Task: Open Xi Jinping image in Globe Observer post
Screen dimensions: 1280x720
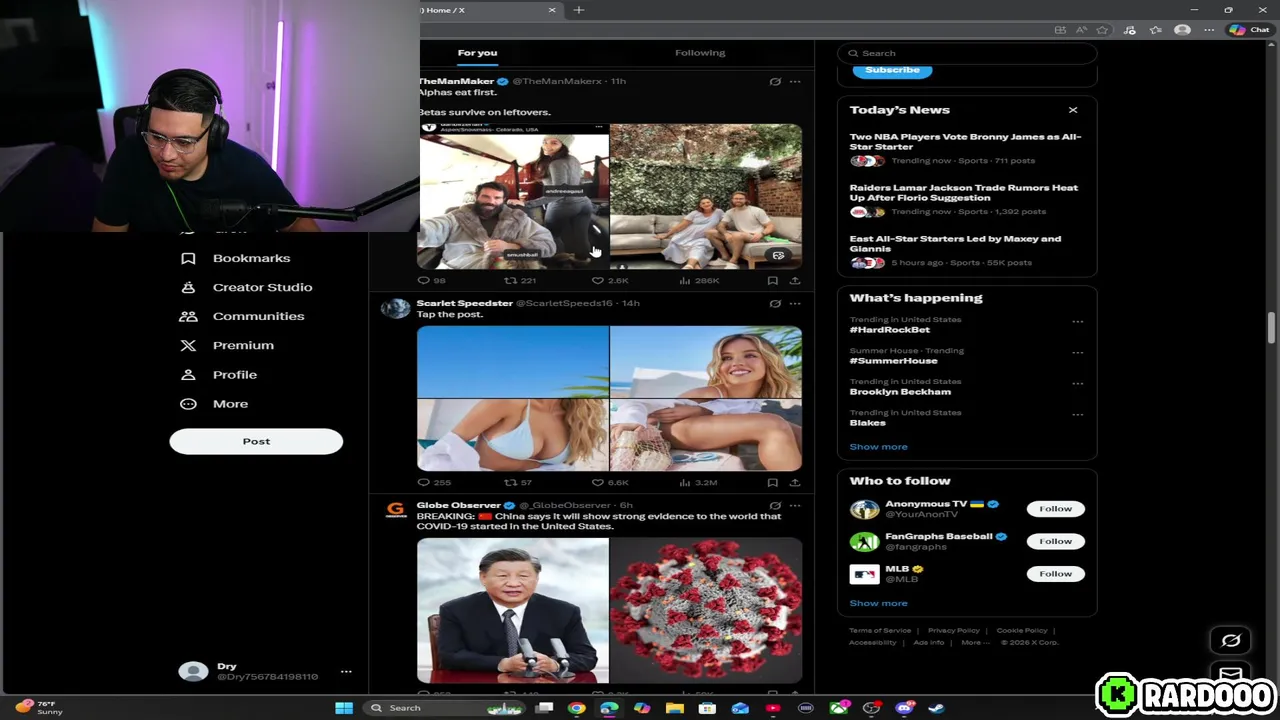Action: click(513, 610)
